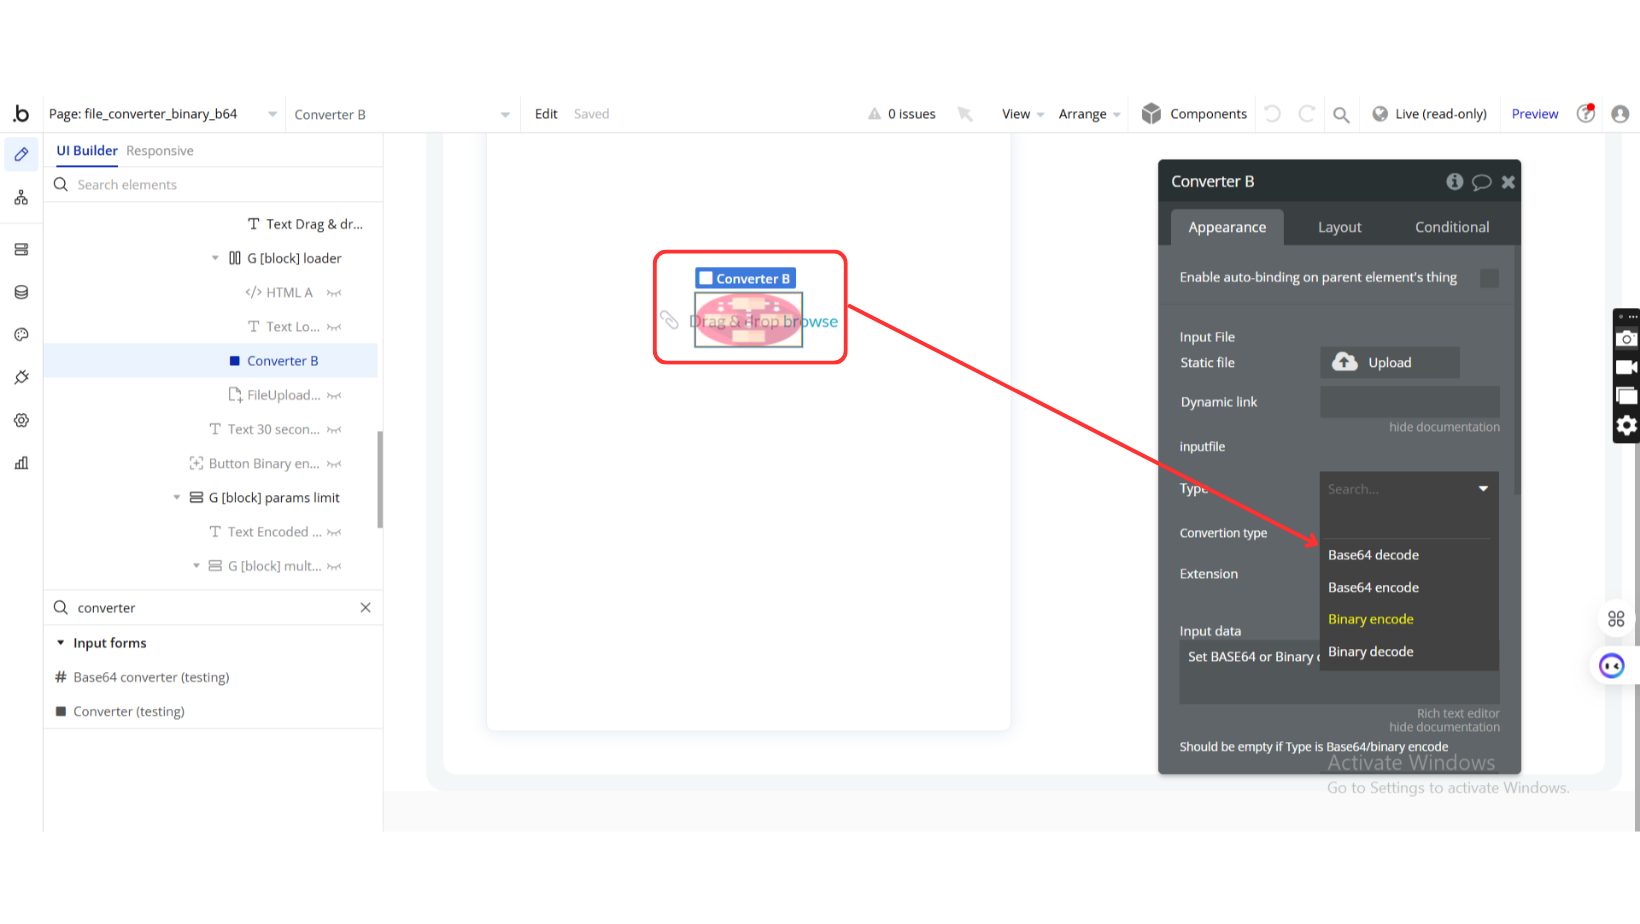Toggle visibility of Button Binary en... element
Image resolution: width=1640 pixels, height=924 pixels.
[334, 464]
